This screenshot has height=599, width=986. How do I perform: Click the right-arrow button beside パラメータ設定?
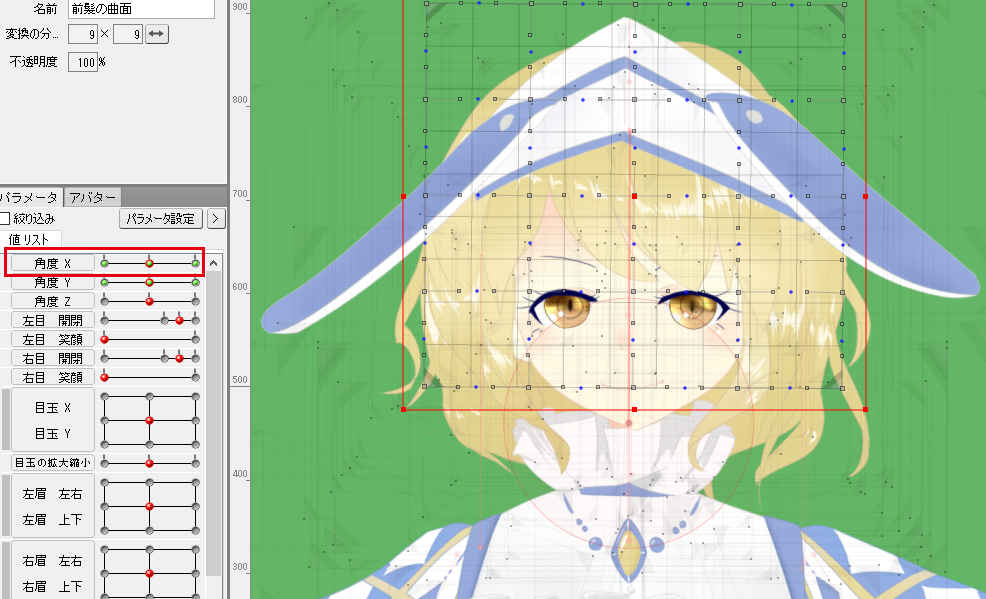216,219
